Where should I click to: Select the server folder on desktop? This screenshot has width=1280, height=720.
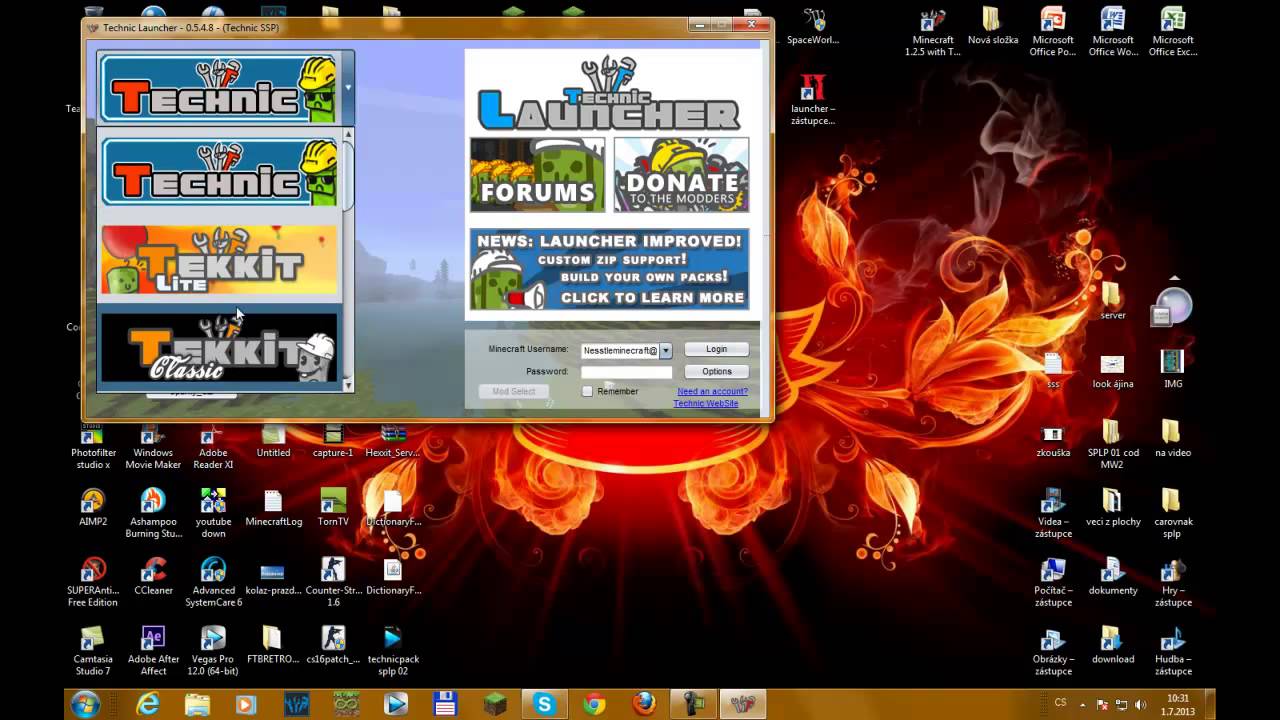[1112, 301]
